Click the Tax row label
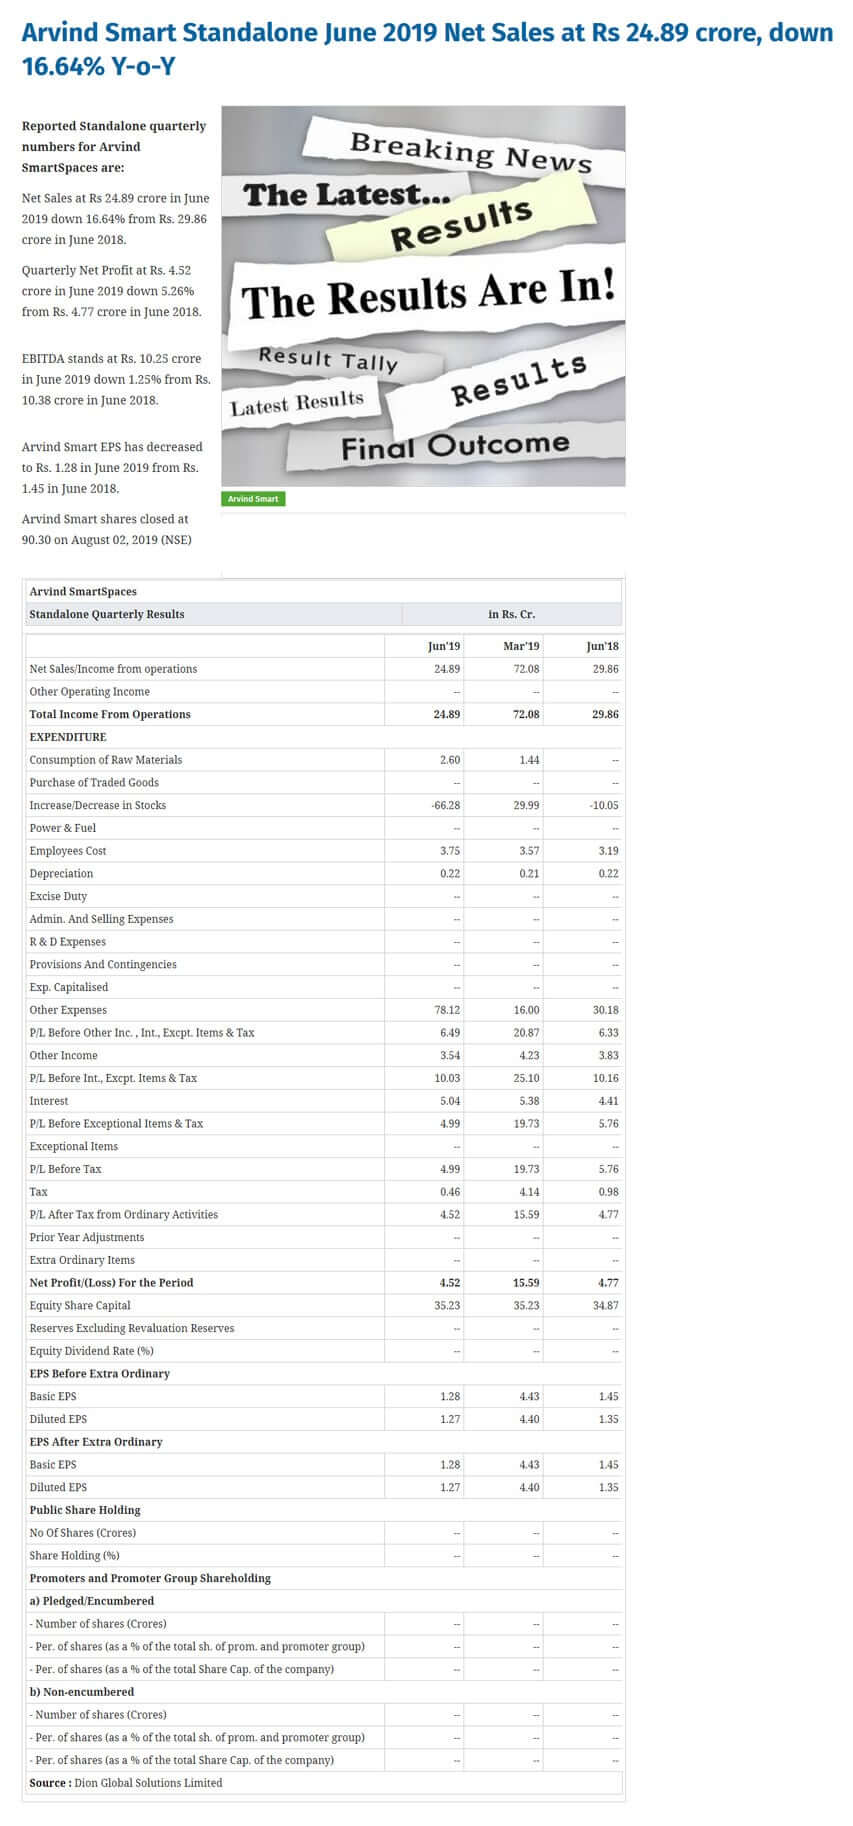 [x=38, y=1192]
